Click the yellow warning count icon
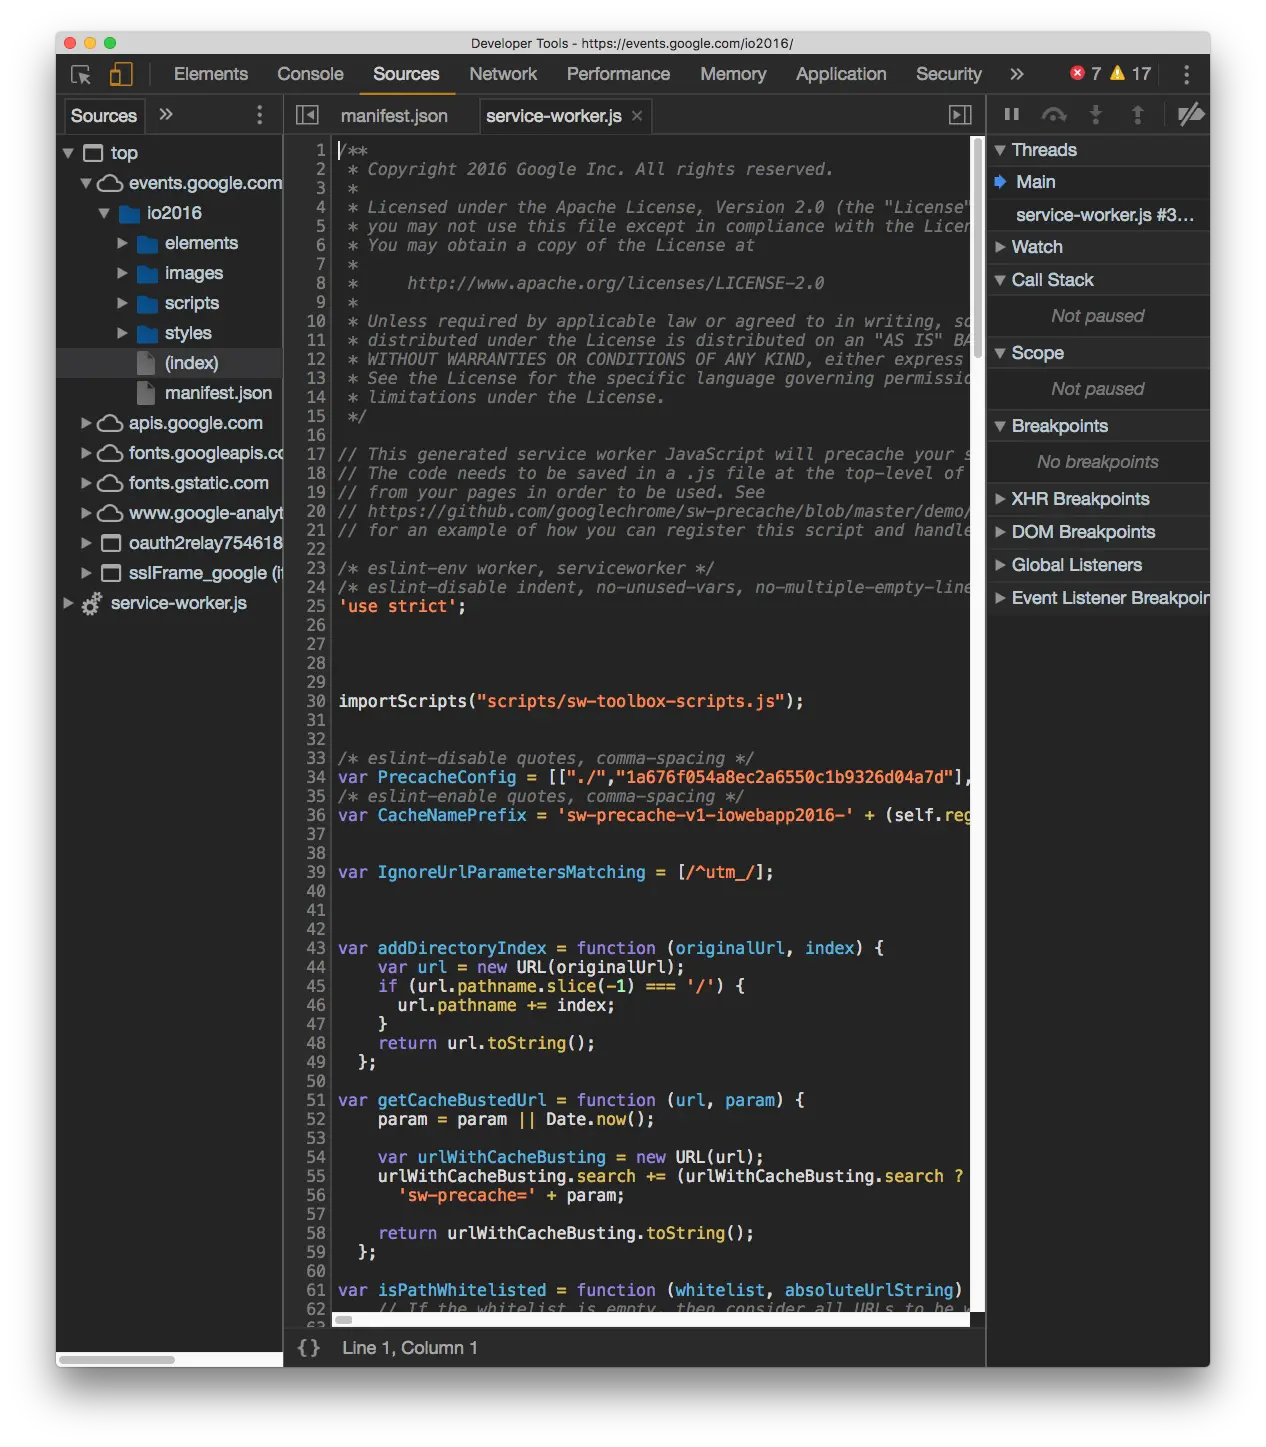Screen dimensions: 1266x1447 coord(1117,73)
